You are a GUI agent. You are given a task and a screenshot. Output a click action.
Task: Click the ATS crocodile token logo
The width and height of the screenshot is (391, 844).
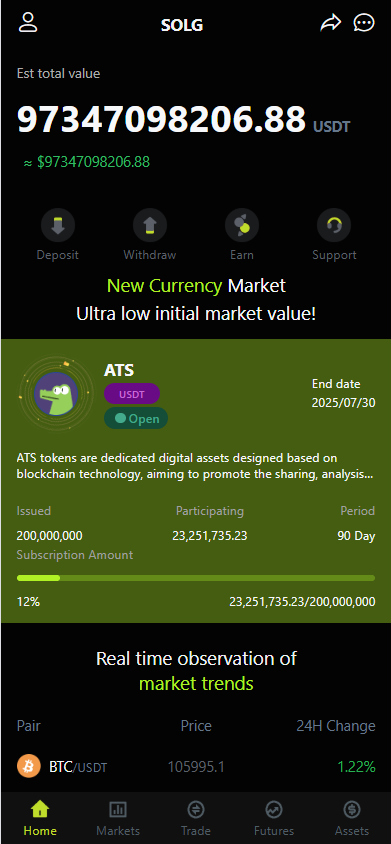(57, 396)
